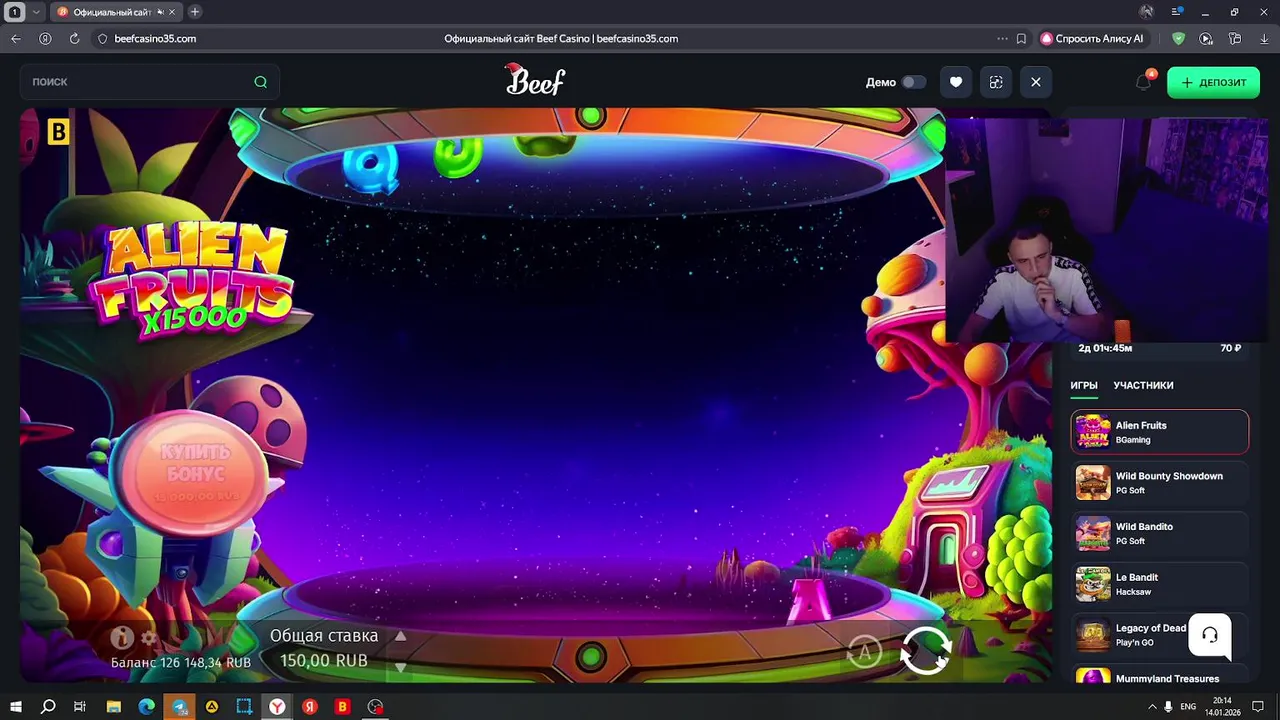The image size is (1280, 720).
Task: Close the game with the X button
Action: click(x=1036, y=82)
